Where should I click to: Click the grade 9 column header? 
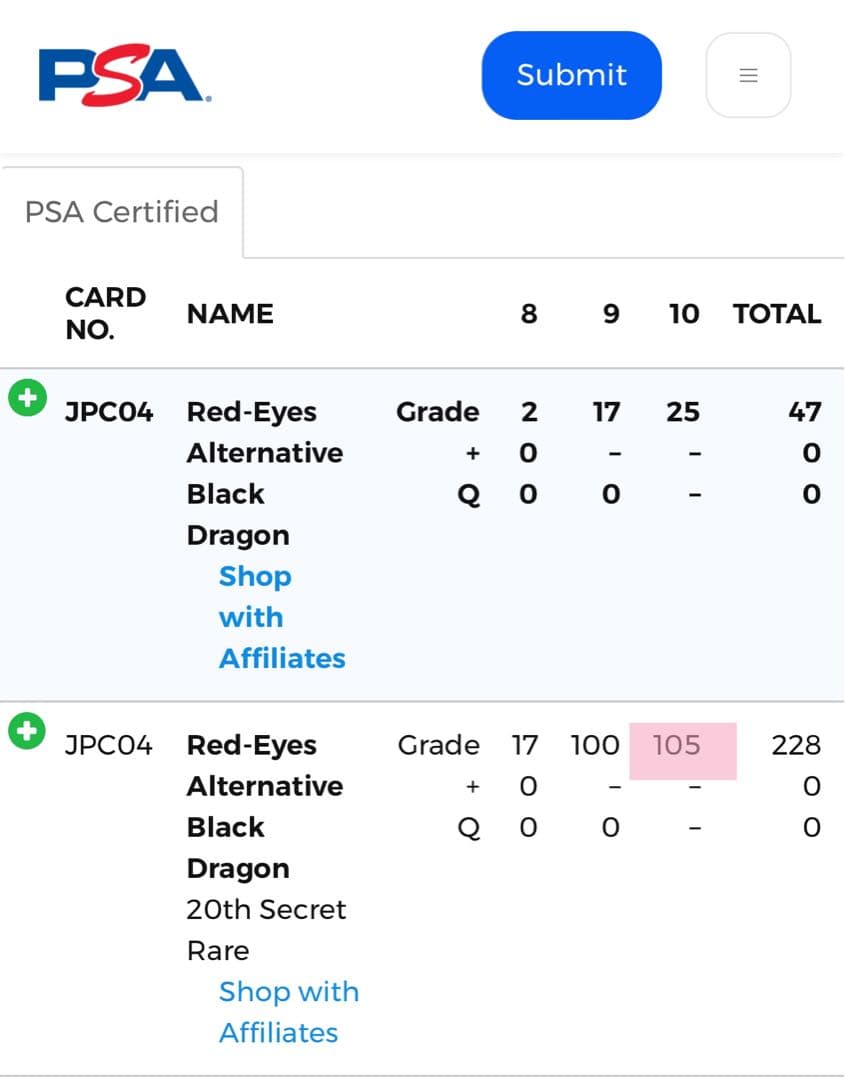pos(610,314)
